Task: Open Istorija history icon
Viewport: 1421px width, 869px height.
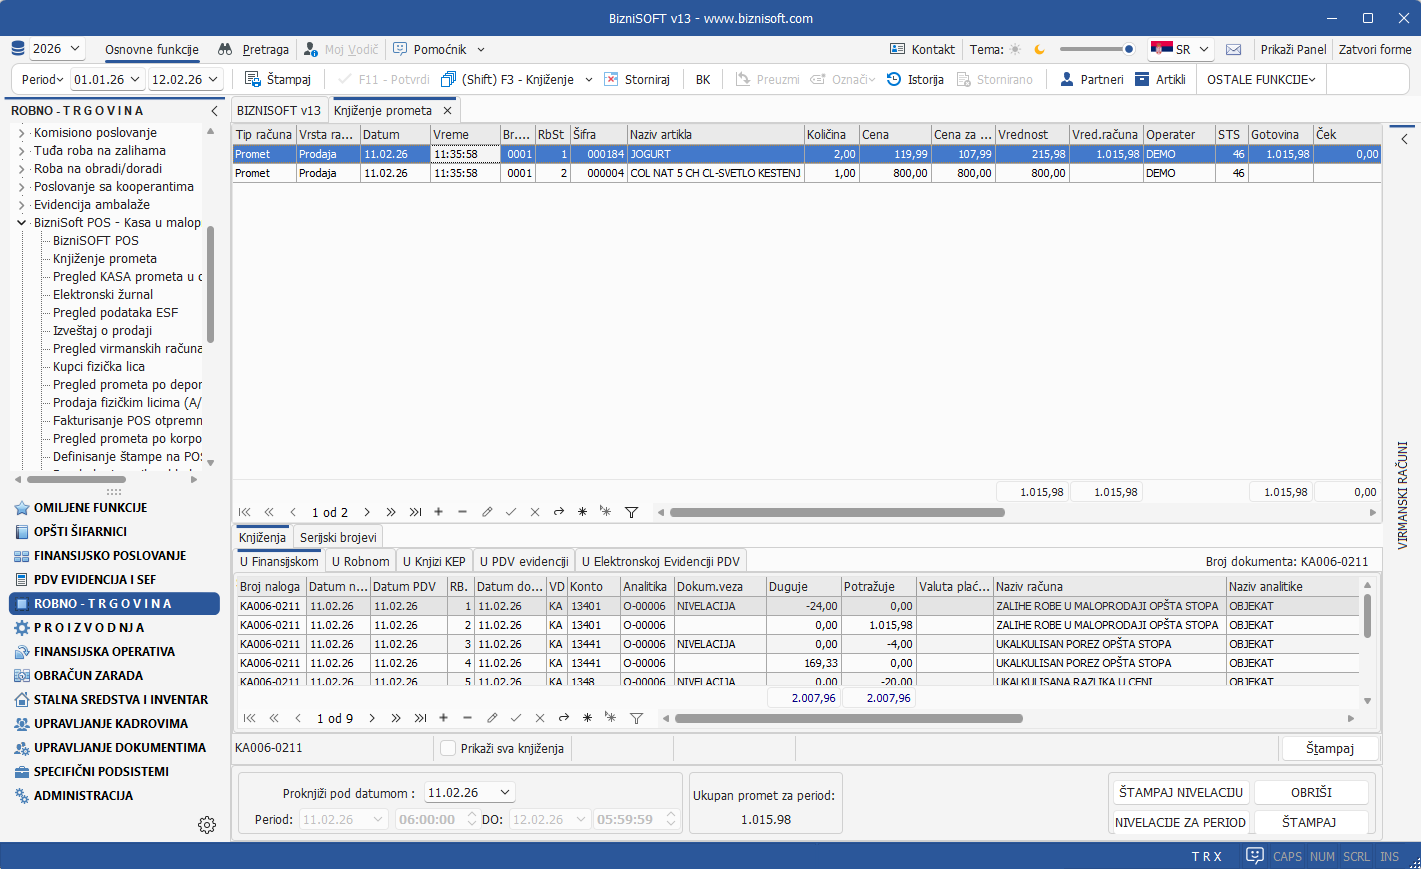Action: (x=894, y=79)
